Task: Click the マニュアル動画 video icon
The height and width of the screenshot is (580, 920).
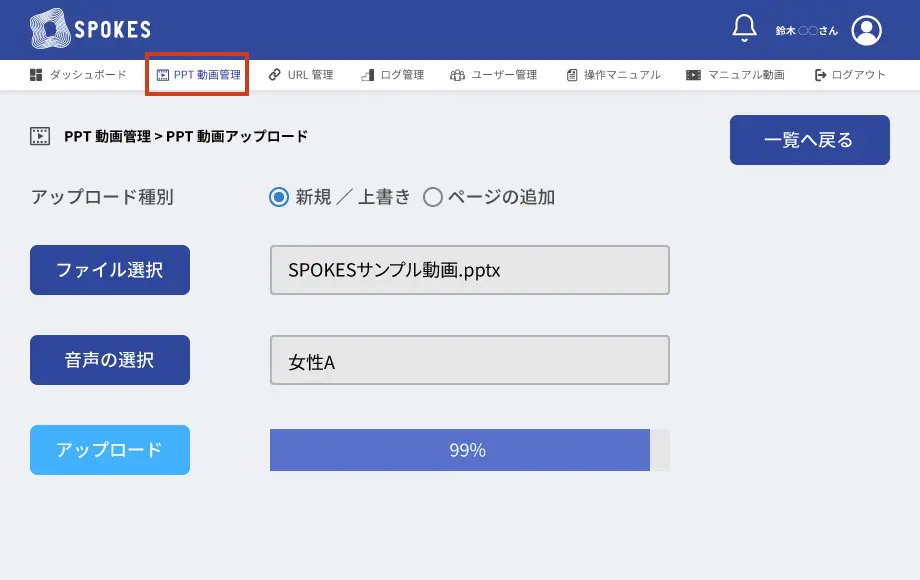Action: click(694, 75)
